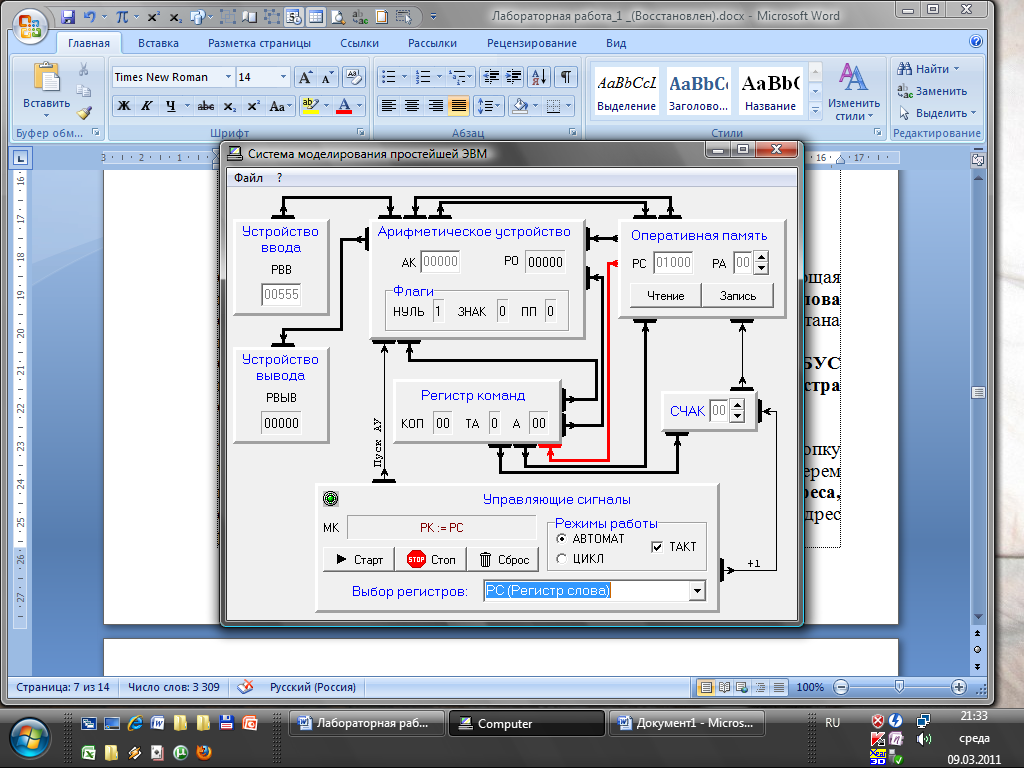Open the Times New Roman font dropdown
Screen dimensions: 1024x768
228,77
